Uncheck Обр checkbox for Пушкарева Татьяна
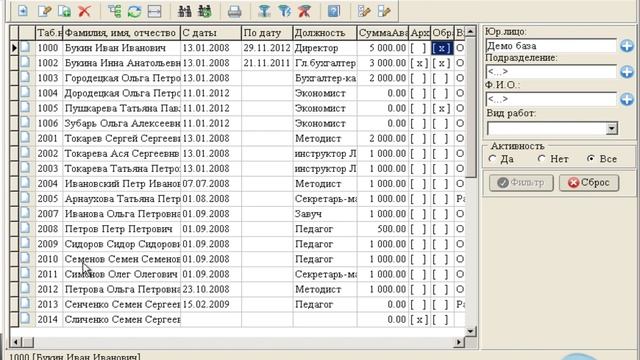Screen dimensions: 640x360 442,109
